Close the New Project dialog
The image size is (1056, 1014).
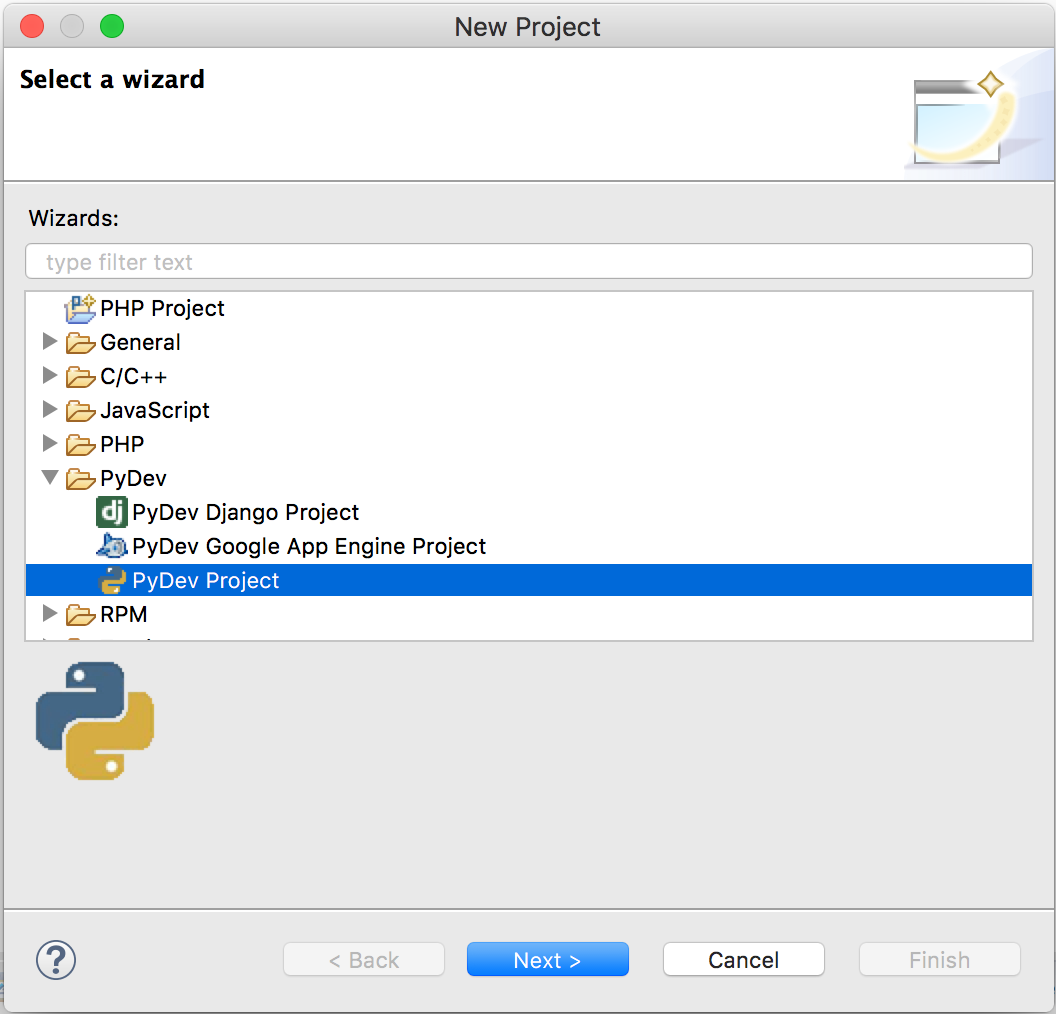coord(32,26)
